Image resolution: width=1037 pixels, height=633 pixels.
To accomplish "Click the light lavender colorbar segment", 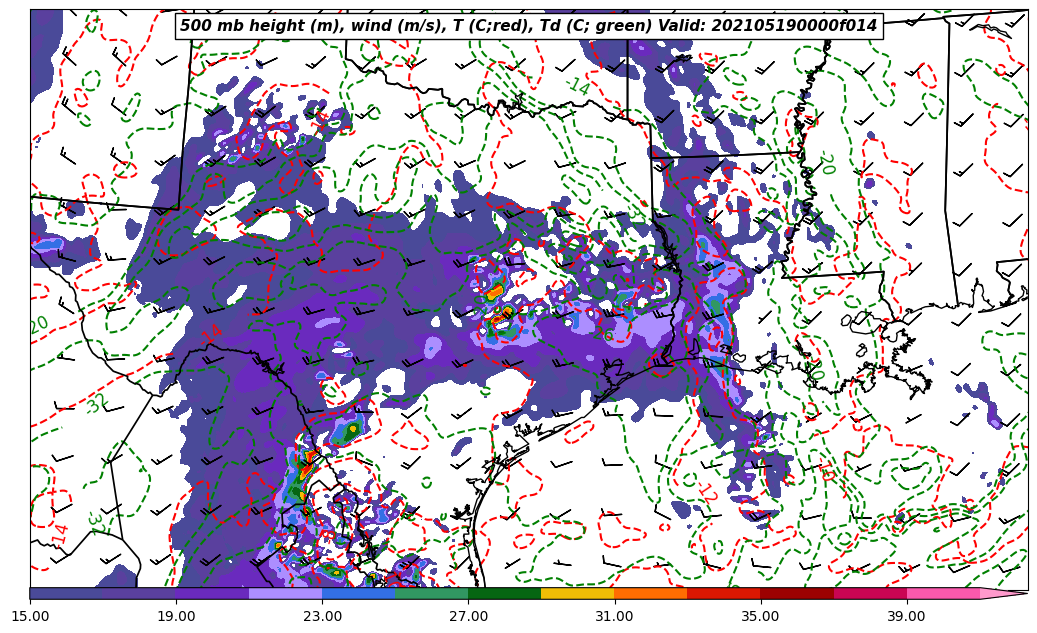I will tap(285, 593).
